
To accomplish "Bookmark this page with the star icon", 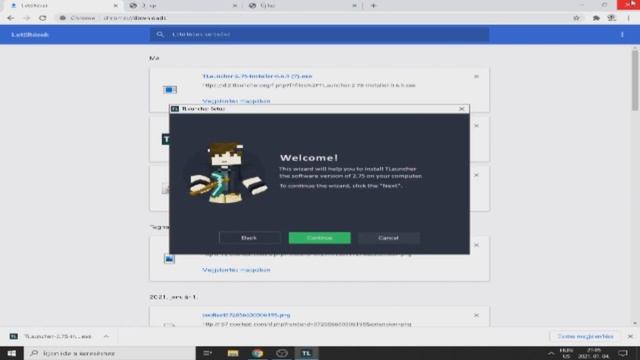I will pyautogui.click(x=576, y=18).
